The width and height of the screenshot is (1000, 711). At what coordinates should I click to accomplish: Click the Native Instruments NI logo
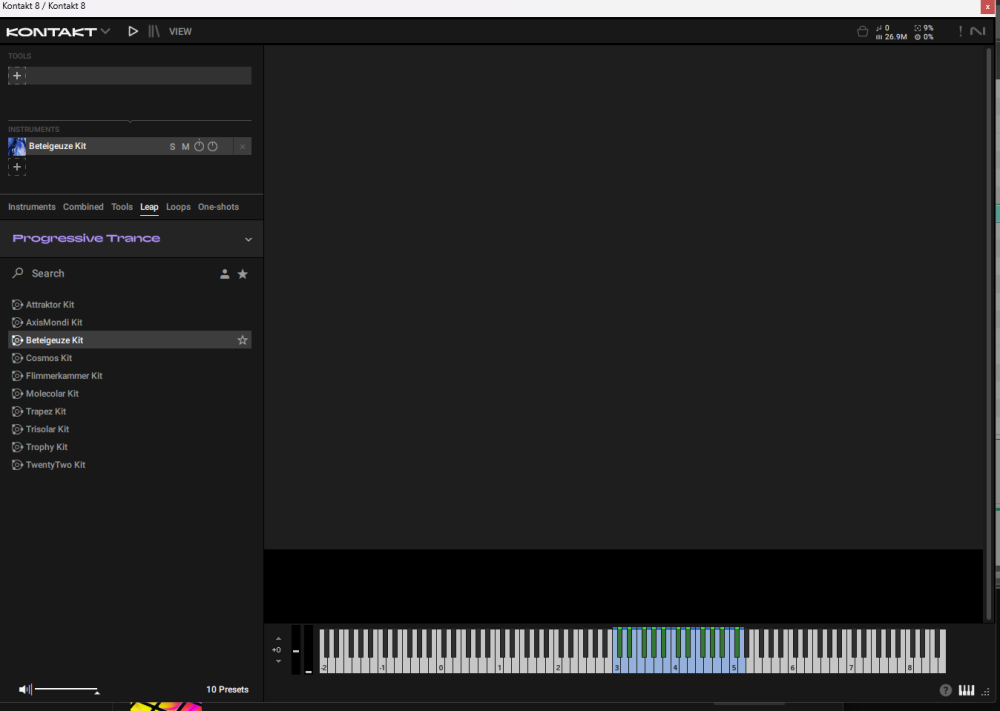click(978, 31)
